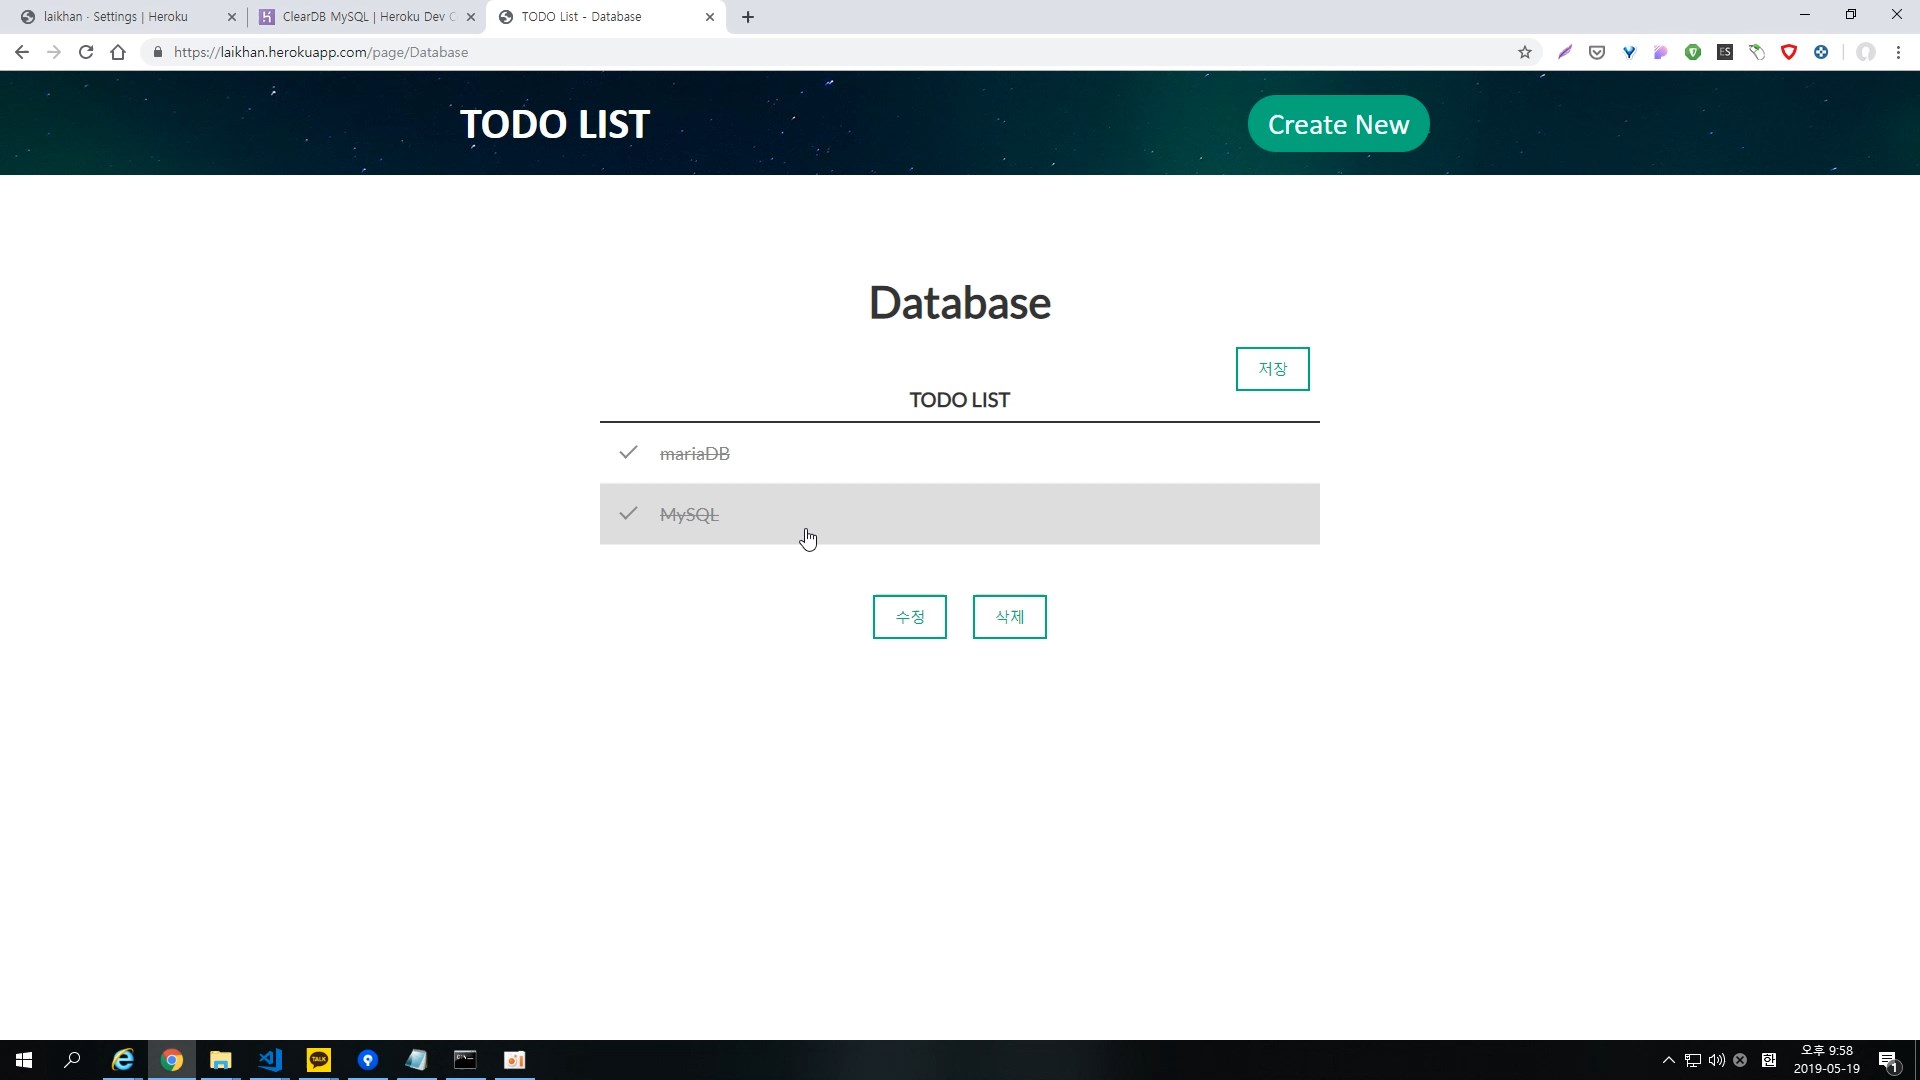Click the 수정 edit button
This screenshot has width=1920, height=1080.
(909, 617)
